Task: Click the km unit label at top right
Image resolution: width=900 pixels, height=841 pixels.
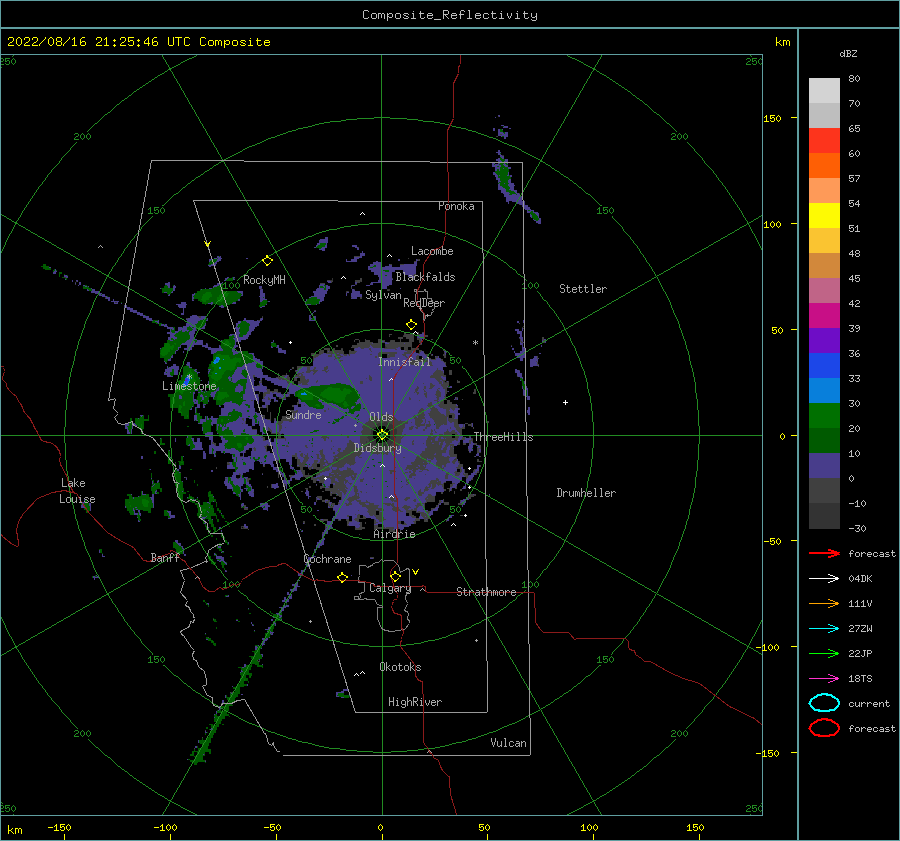Action: coord(782,42)
